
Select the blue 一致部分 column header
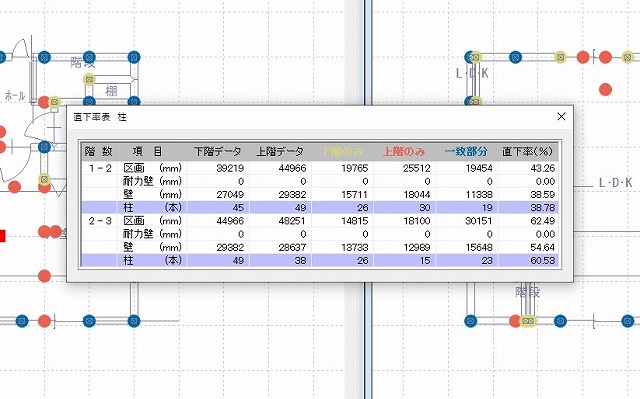click(x=467, y=152)
